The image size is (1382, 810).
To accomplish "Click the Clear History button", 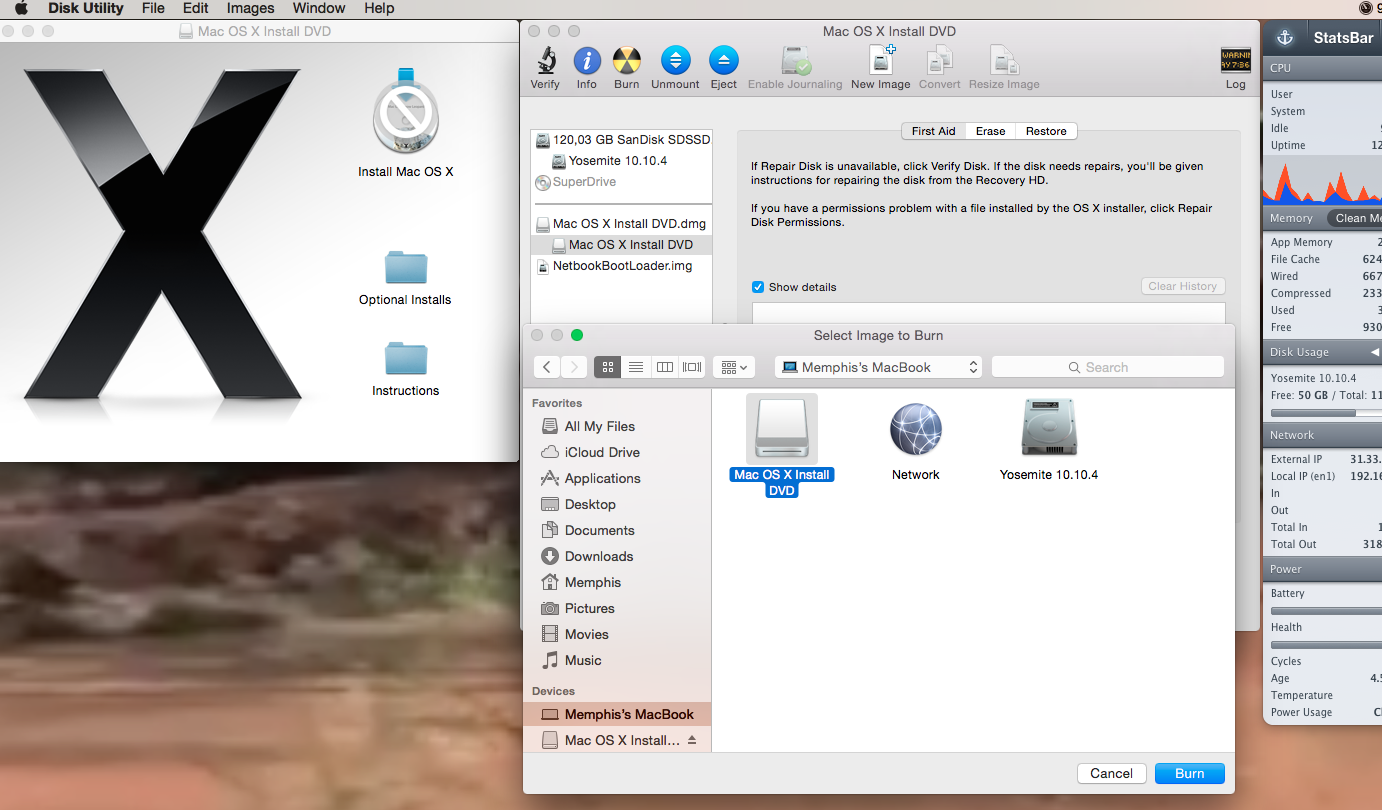I will (1183, 286).
